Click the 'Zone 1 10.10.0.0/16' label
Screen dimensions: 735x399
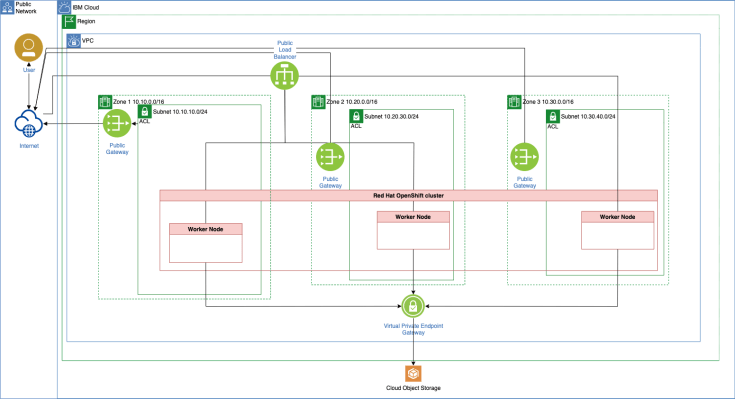[x=139, y=102]
